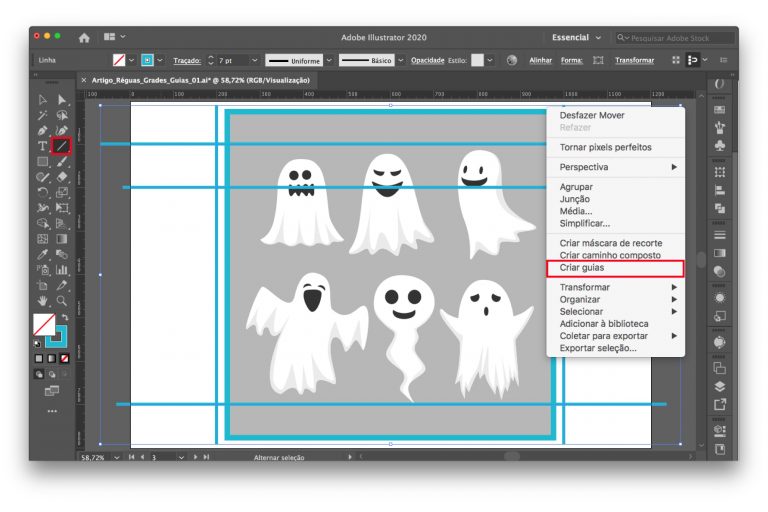Screen dimensions: 768x512
Task: Select the Pen tool
Action: [43, 131]
